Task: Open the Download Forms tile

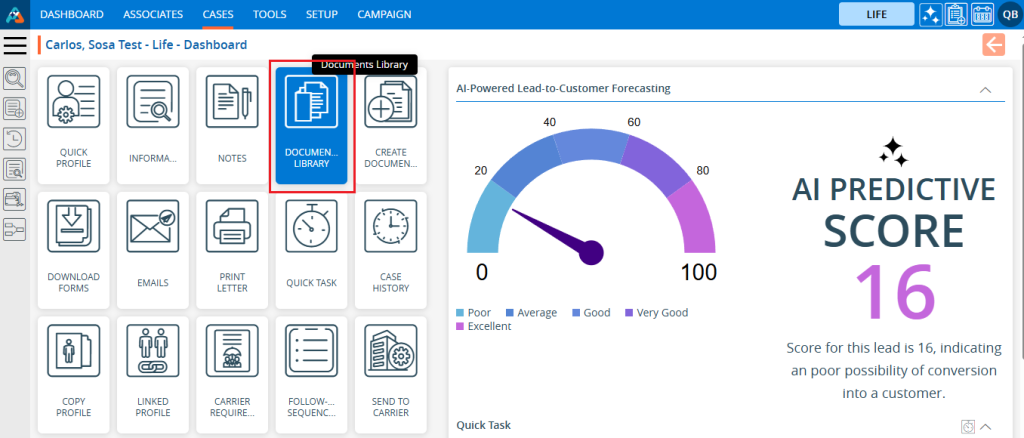Action: [x=74, y=250]
